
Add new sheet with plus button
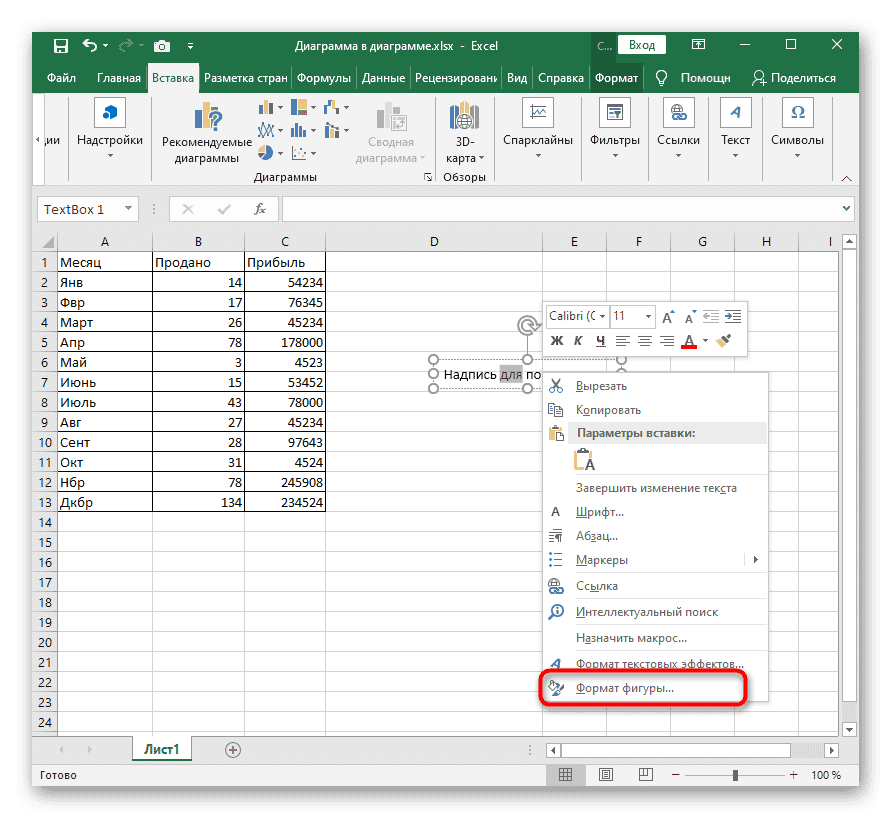tap(233, 749)
